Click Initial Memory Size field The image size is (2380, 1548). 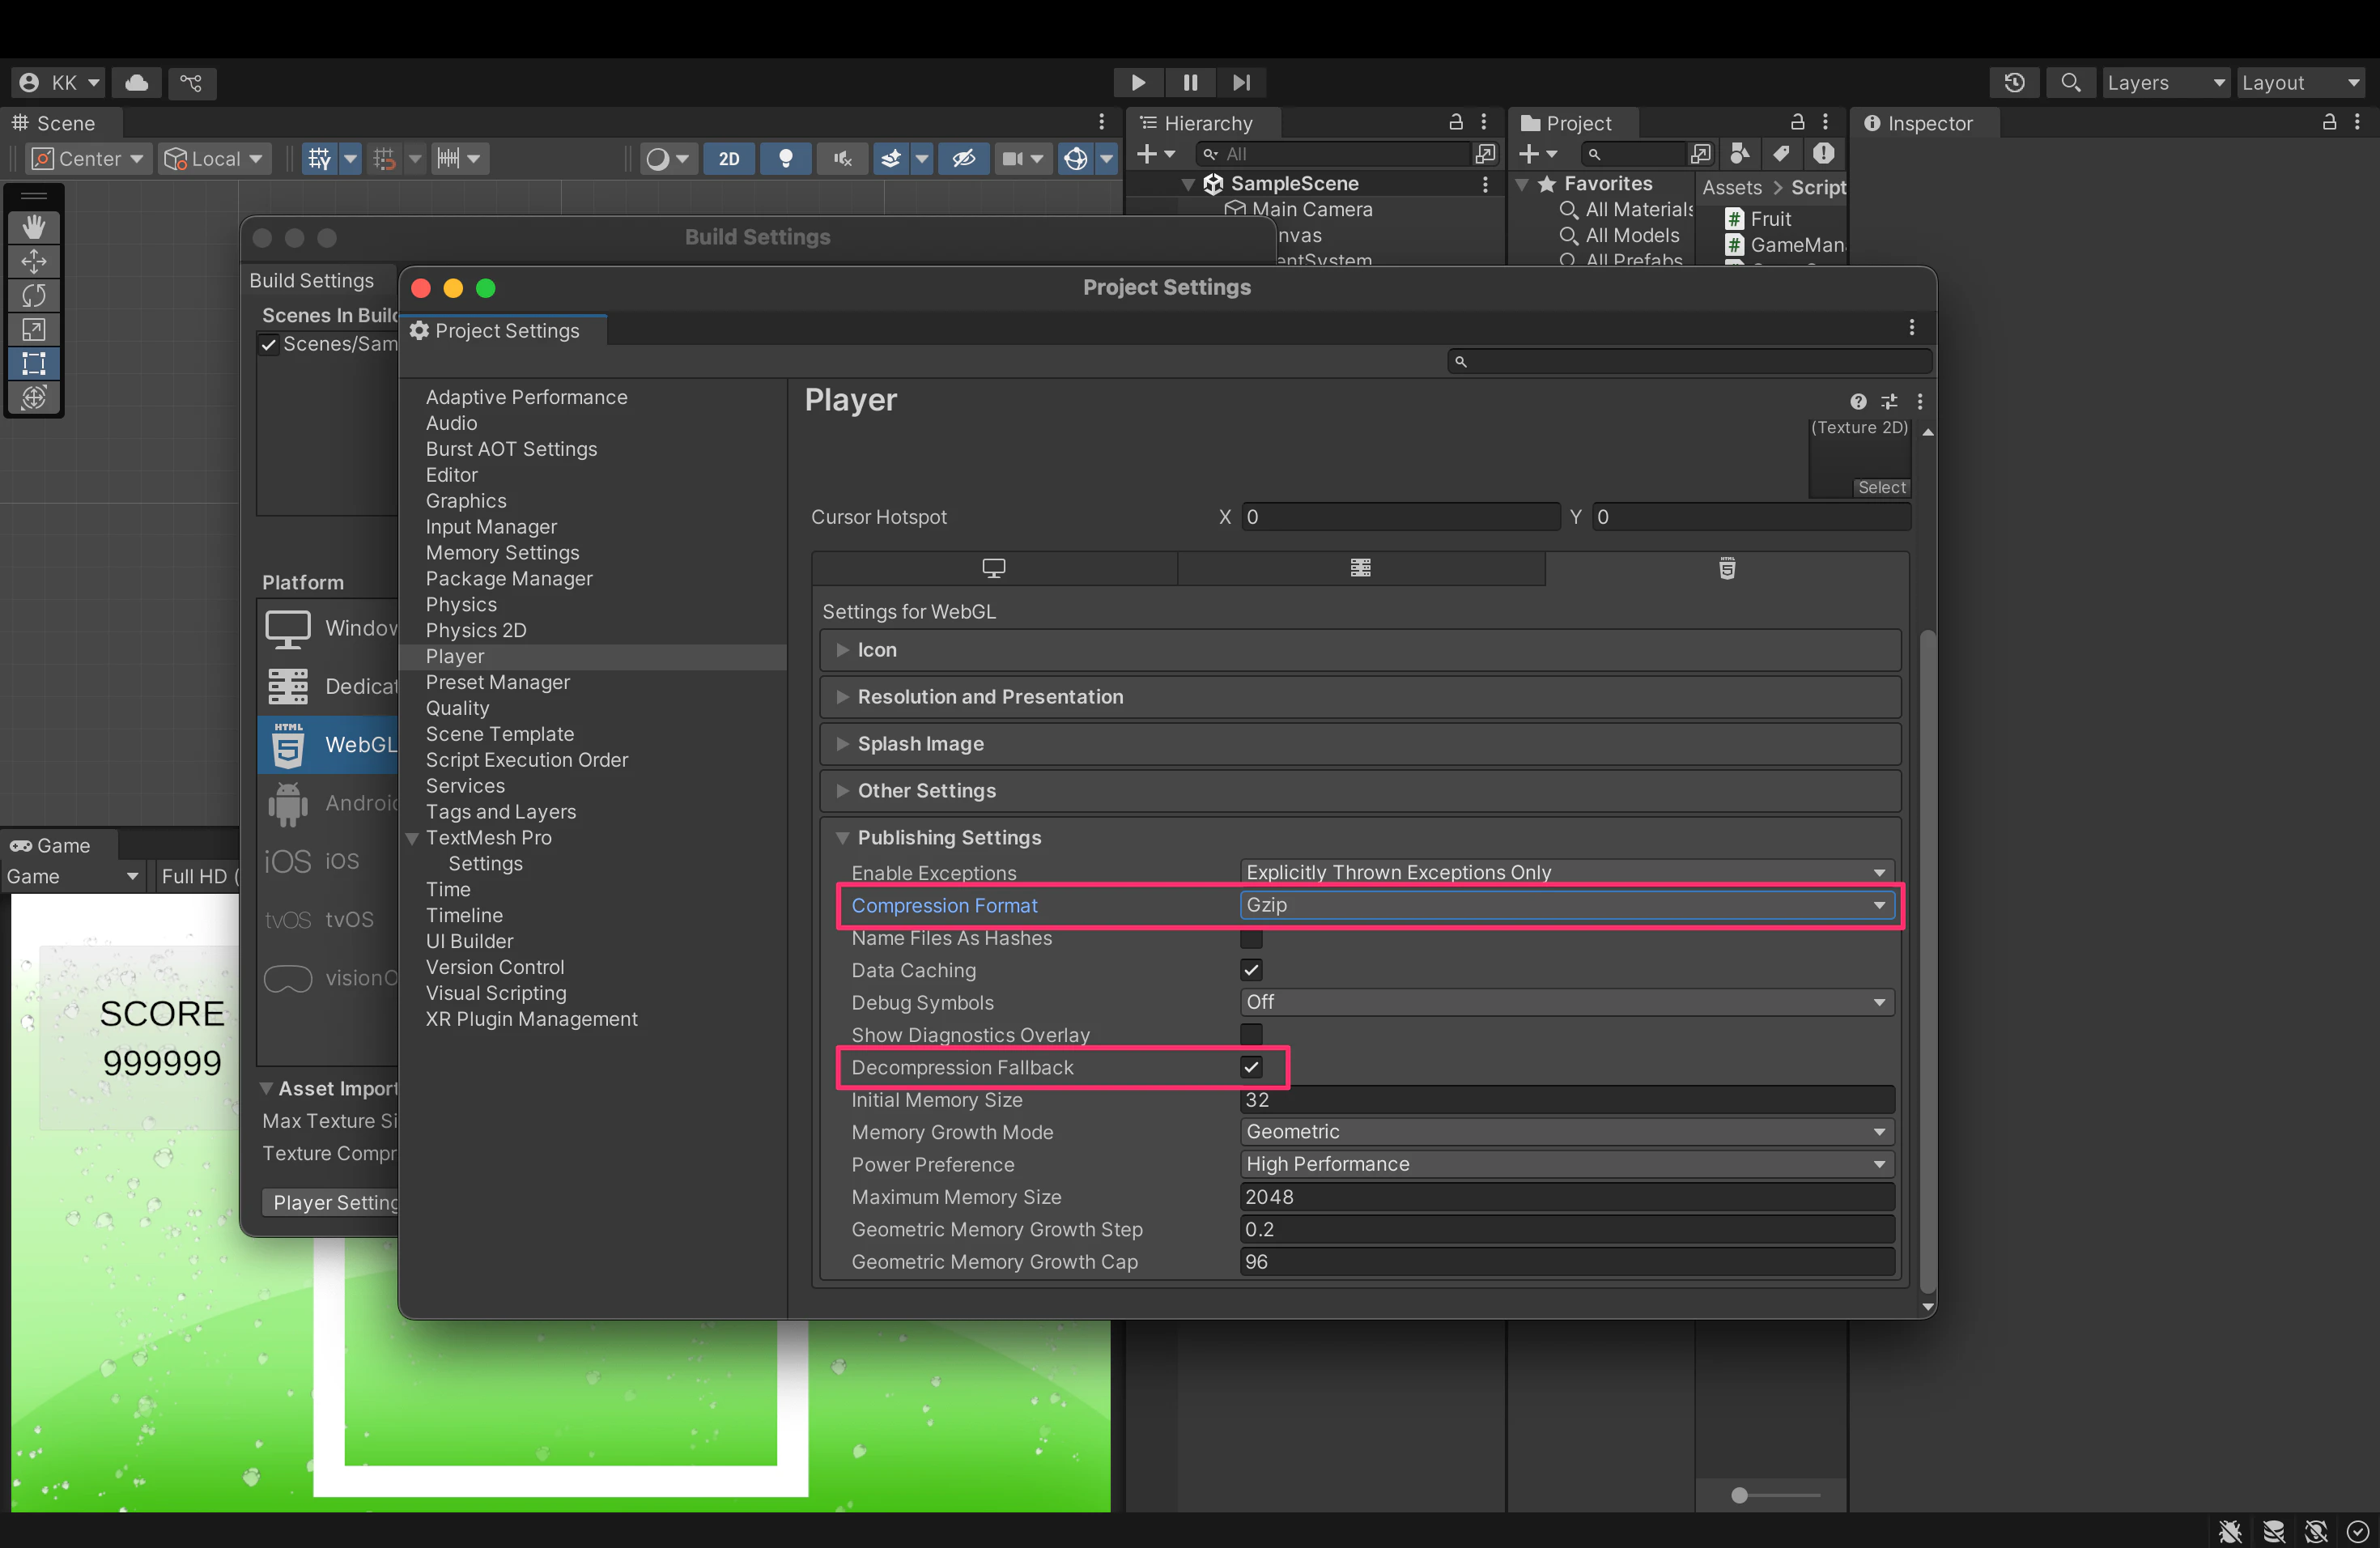click(x=1566, y=1099)
